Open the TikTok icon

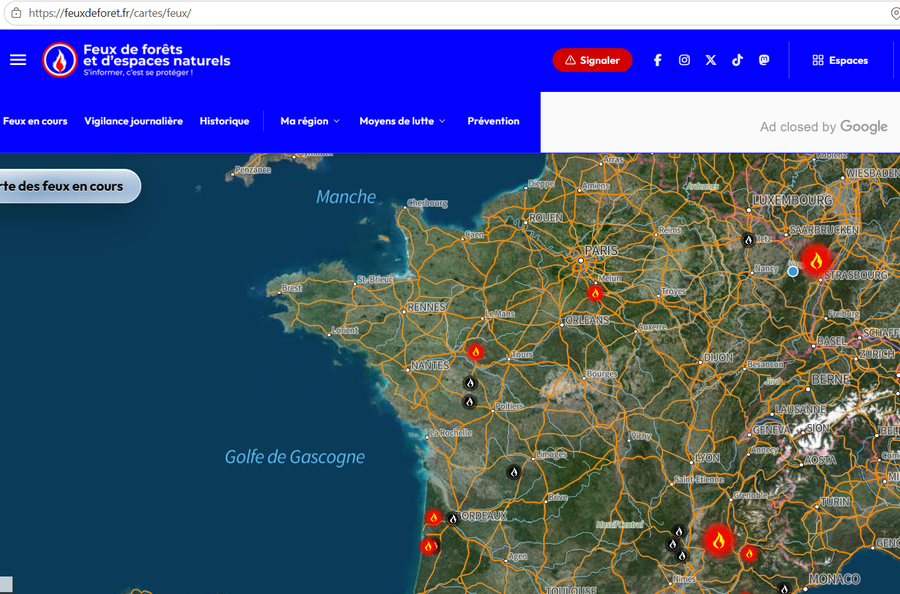click(738, 60)
